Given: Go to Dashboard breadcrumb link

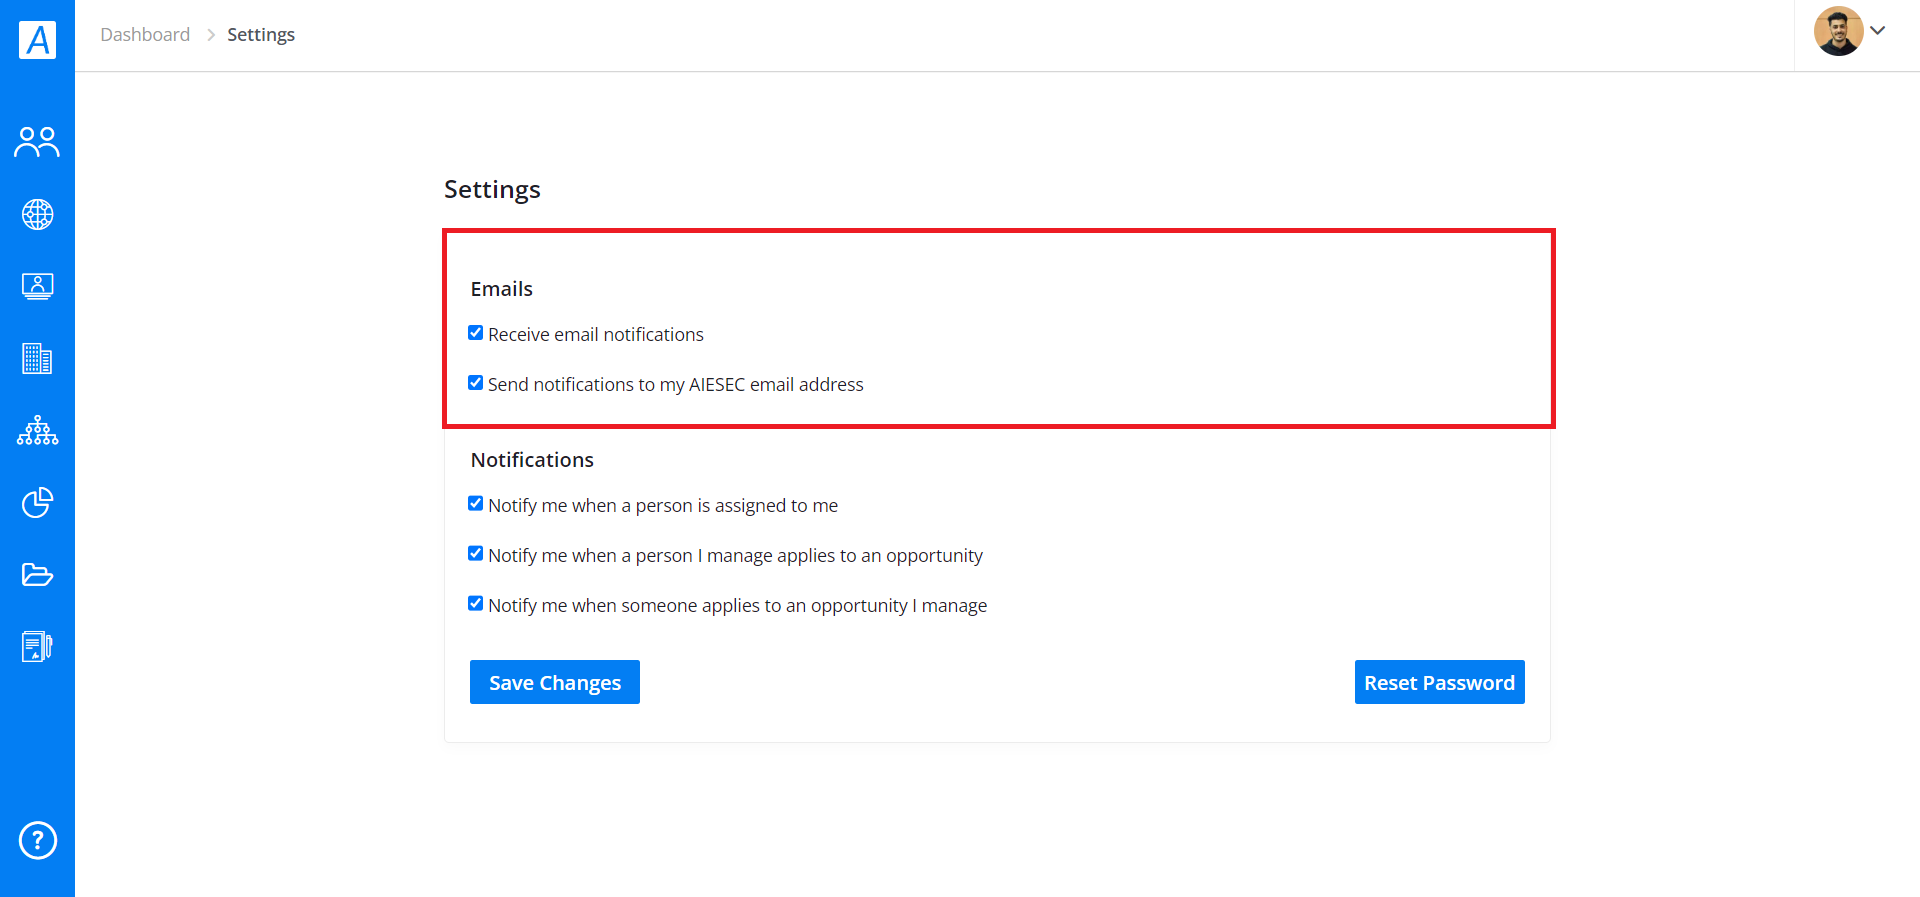Looking at the screenshot, I should coord(145,35).
